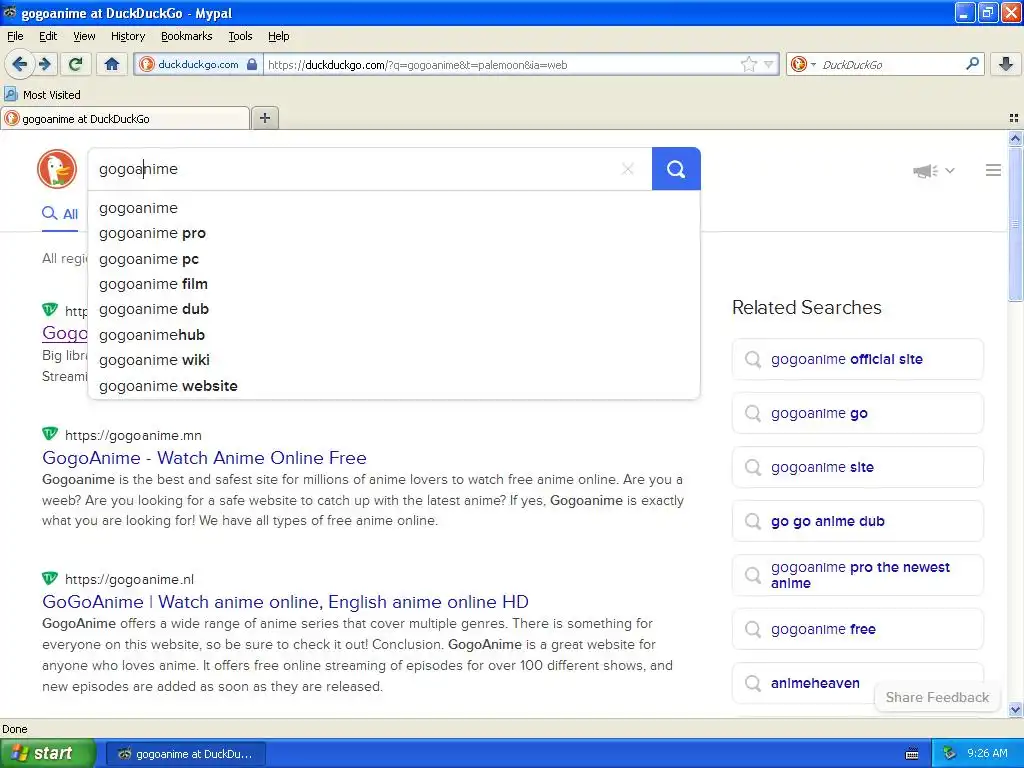Clear the search box with the X

[x=628, y=169]
